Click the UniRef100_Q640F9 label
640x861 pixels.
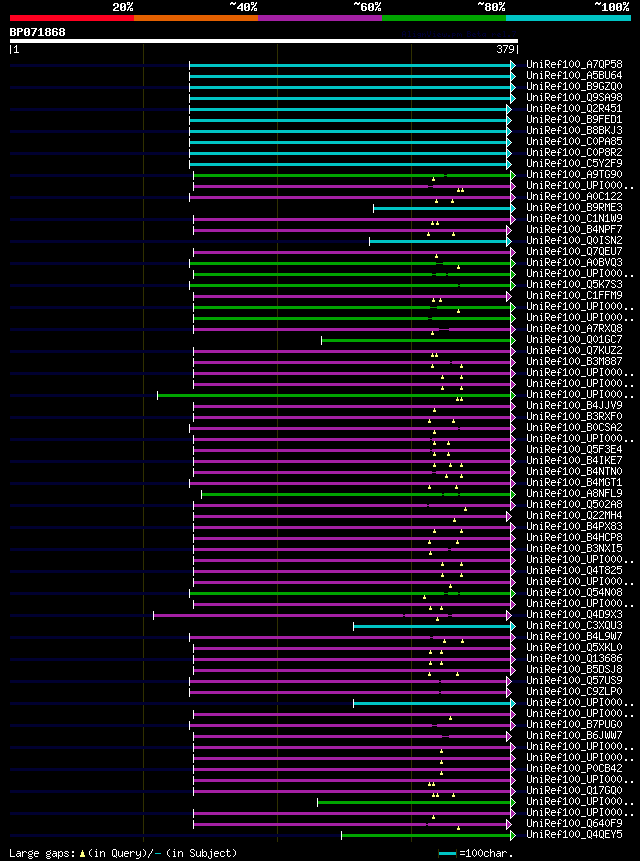pos(574,823)
